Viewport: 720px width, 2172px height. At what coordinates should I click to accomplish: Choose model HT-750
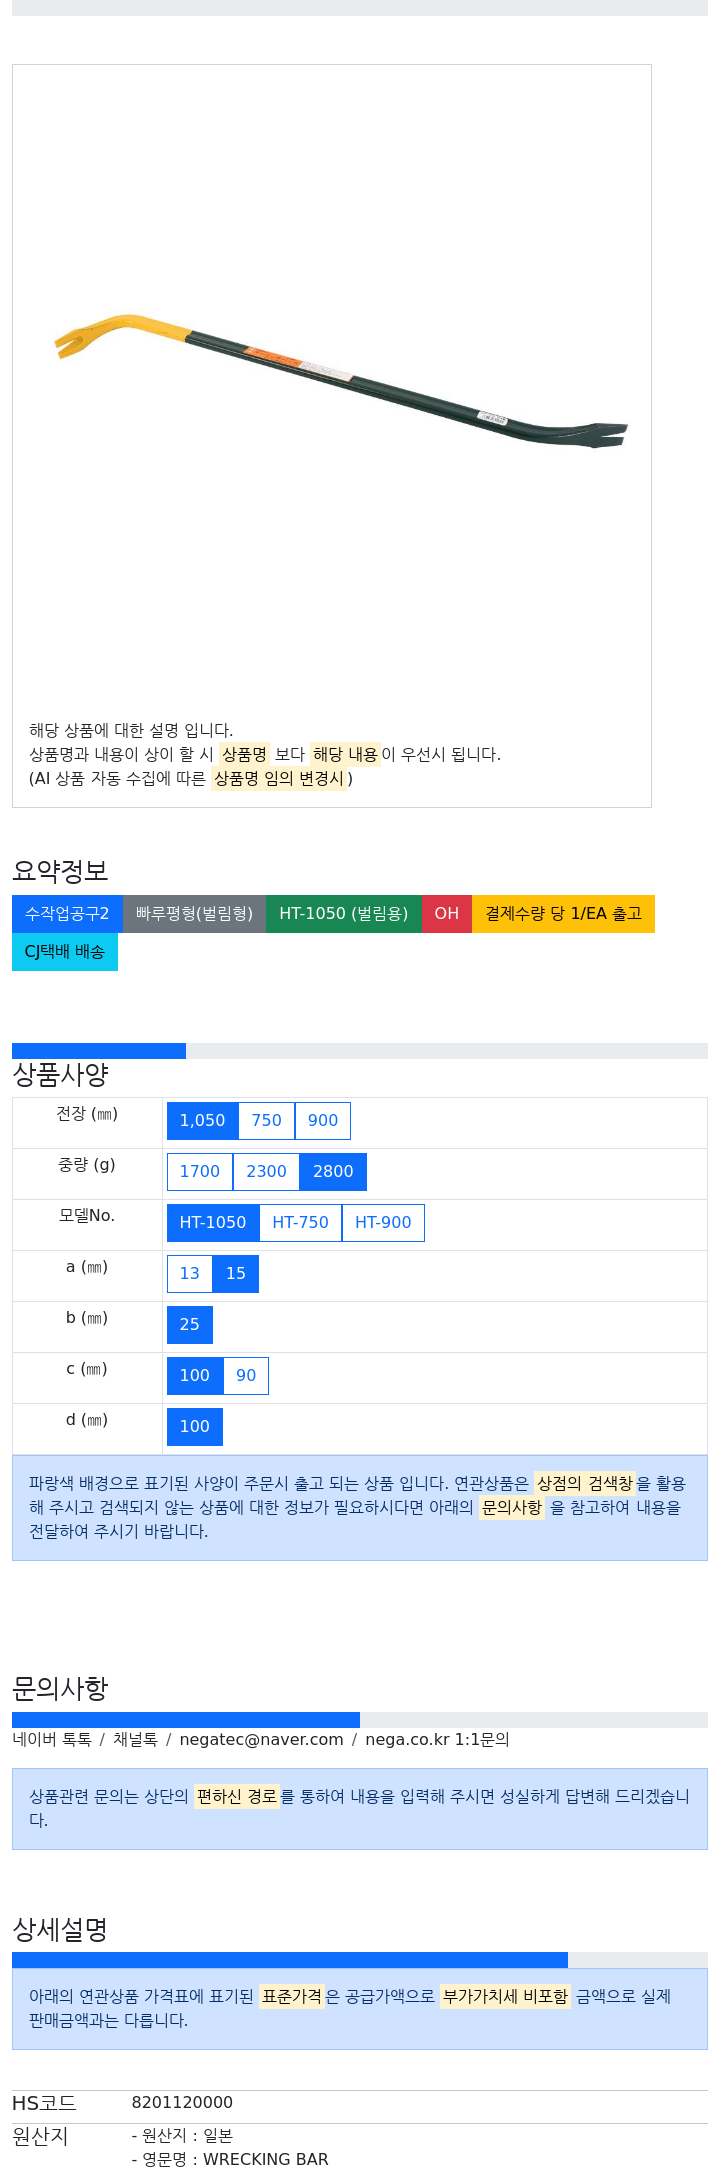pos(300,1222)
